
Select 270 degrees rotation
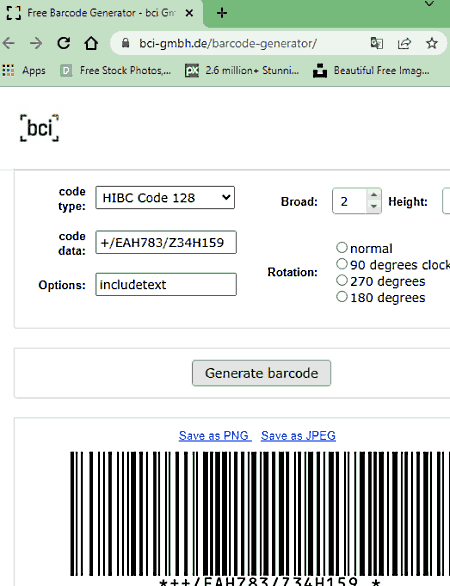click(x=342, y=280)
